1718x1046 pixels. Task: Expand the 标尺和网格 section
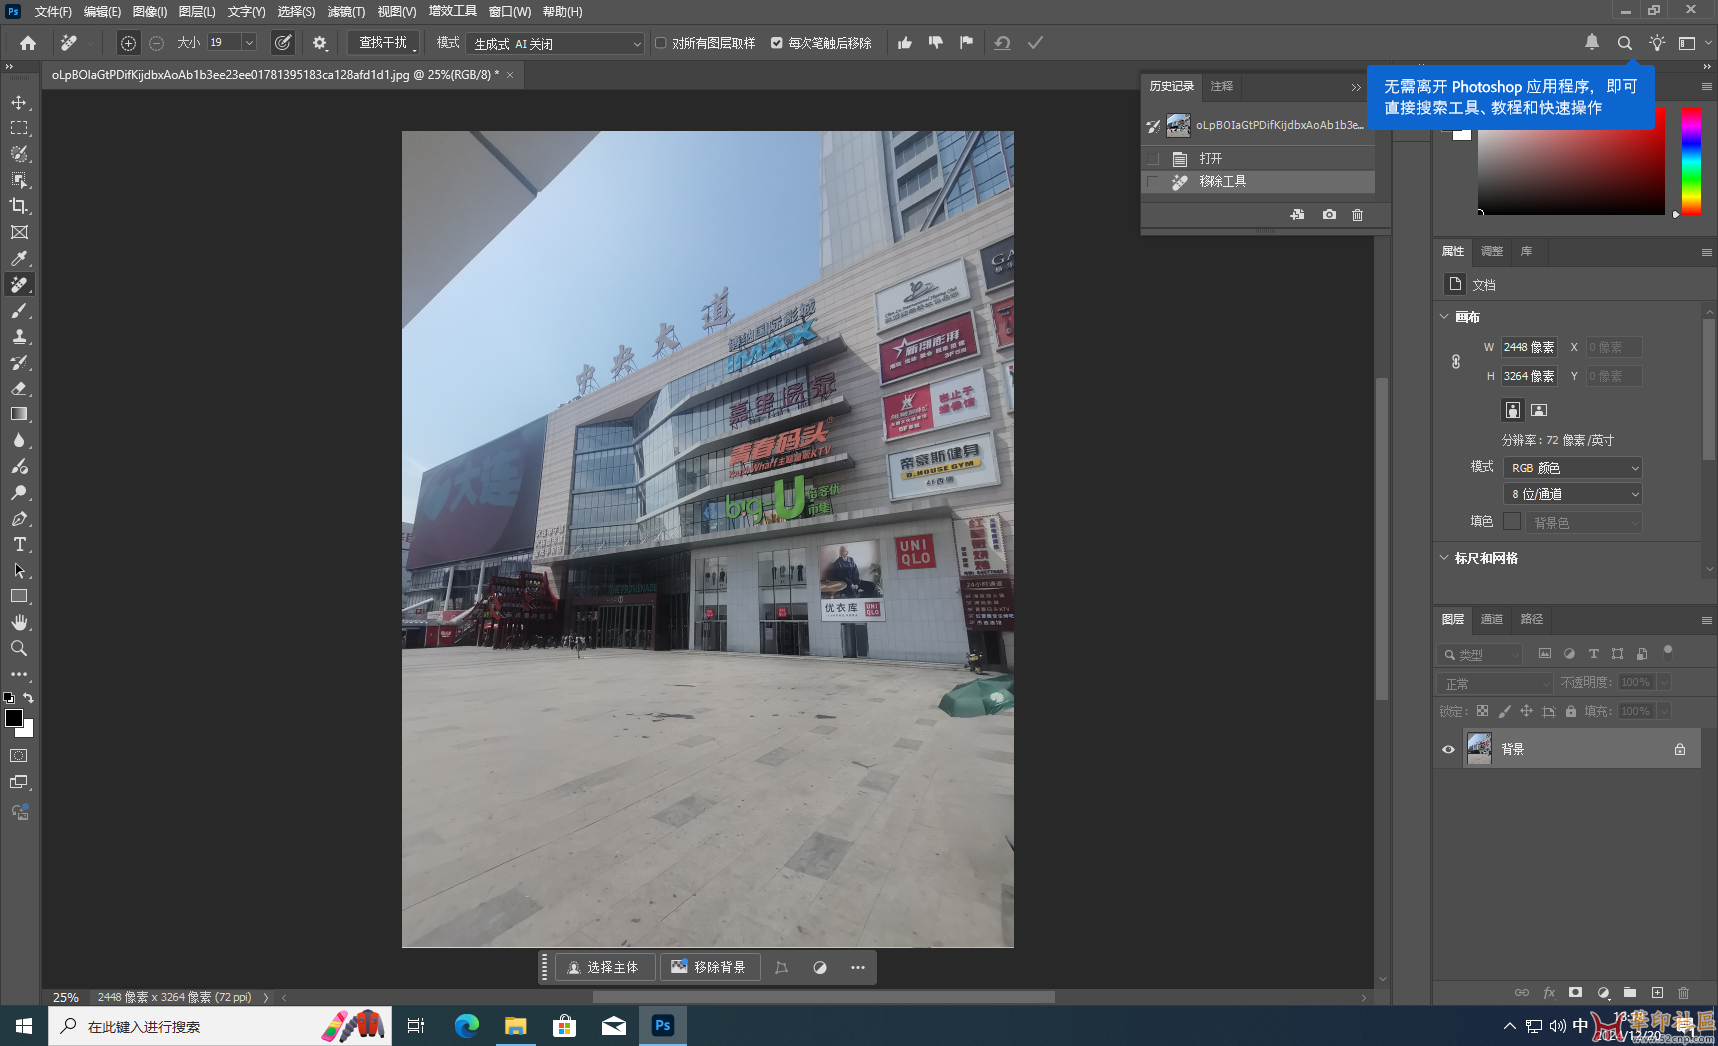[1444, 558]
